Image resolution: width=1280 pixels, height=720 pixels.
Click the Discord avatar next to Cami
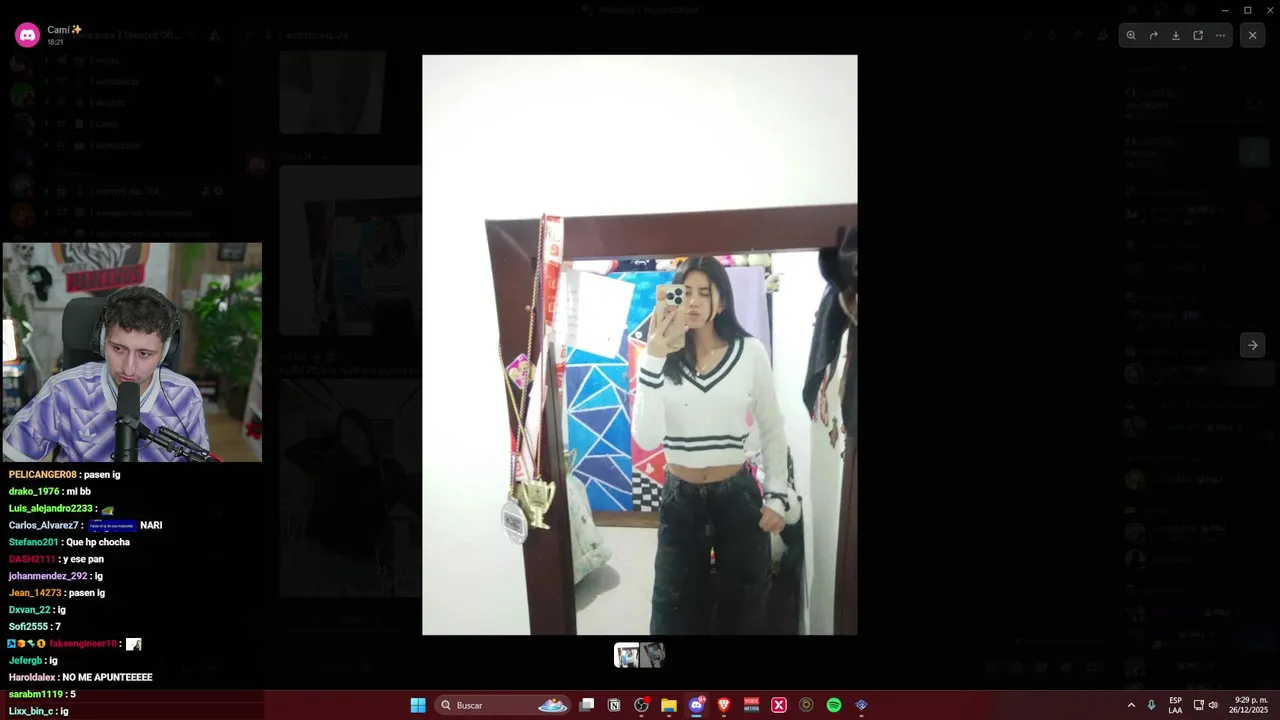[27, 35]
